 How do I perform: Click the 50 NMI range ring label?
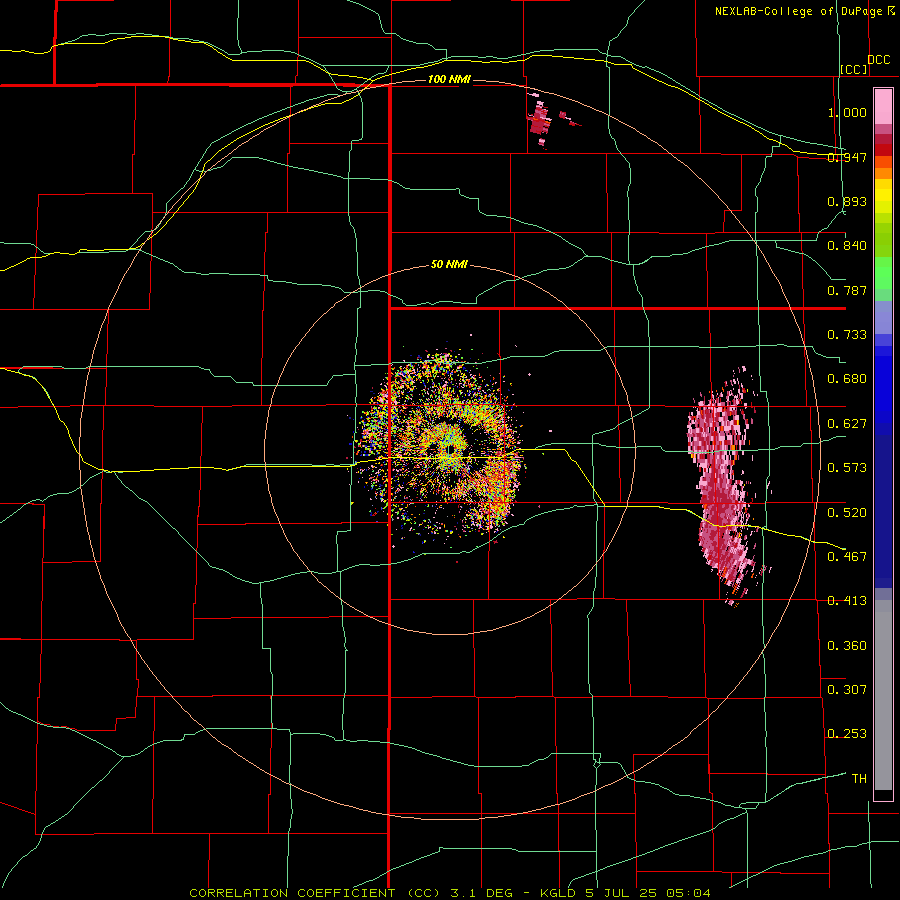[x=449, y=265]
